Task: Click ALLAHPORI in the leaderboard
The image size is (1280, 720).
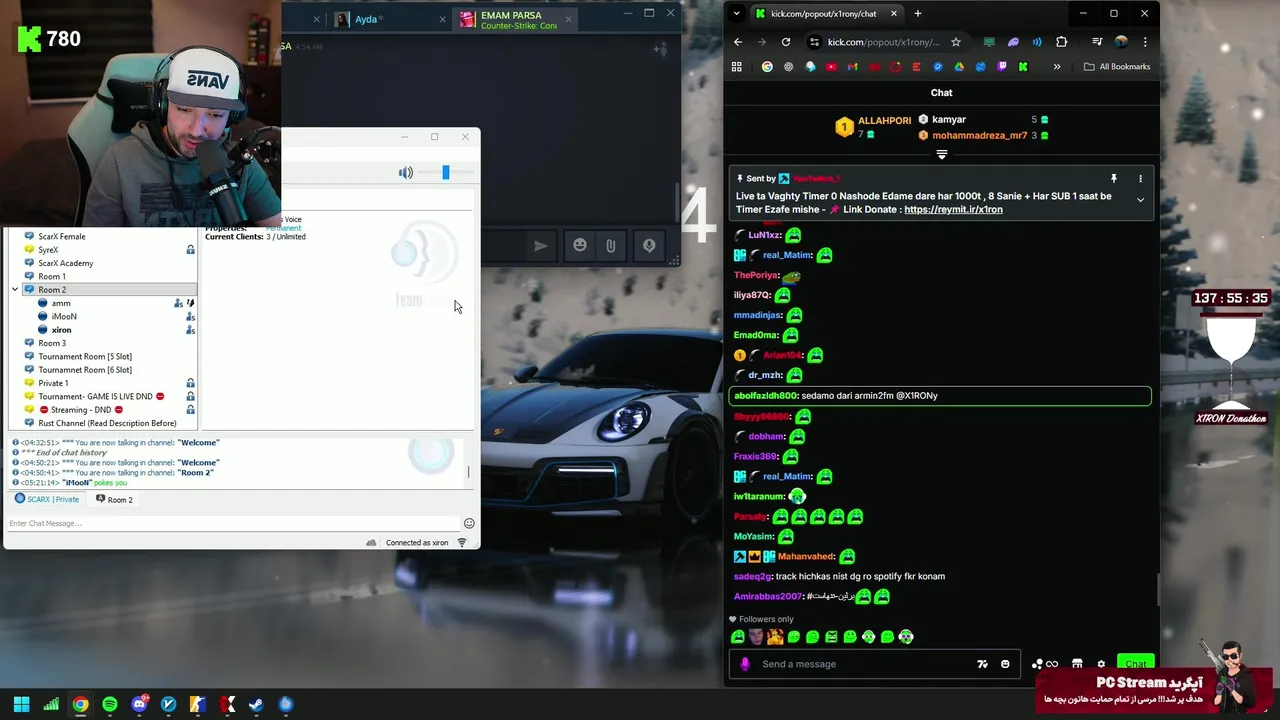Action: (x=884, y=121)
